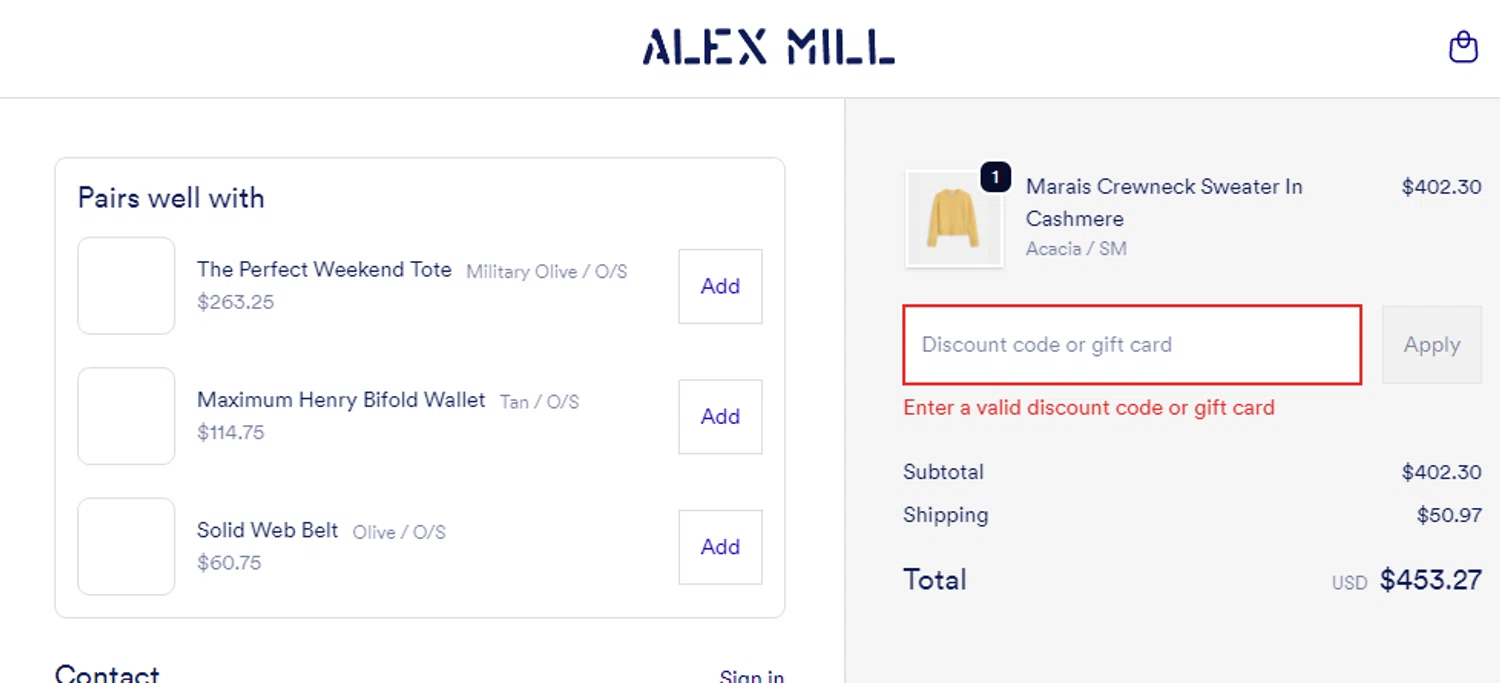Viewport: 1500px width, 683px height.
Task: Click the yellow sweater product thumbnail
Action: [x=953, y=218]
